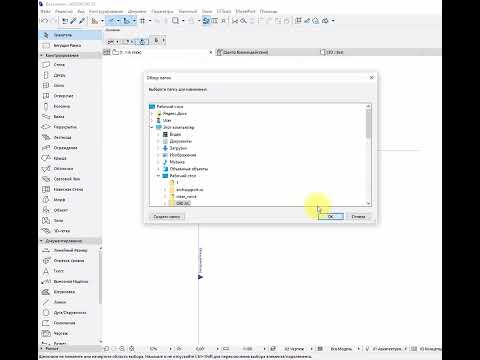Click the Отмена button in the folder dialog
480x360 pixels.
[358, 217]
